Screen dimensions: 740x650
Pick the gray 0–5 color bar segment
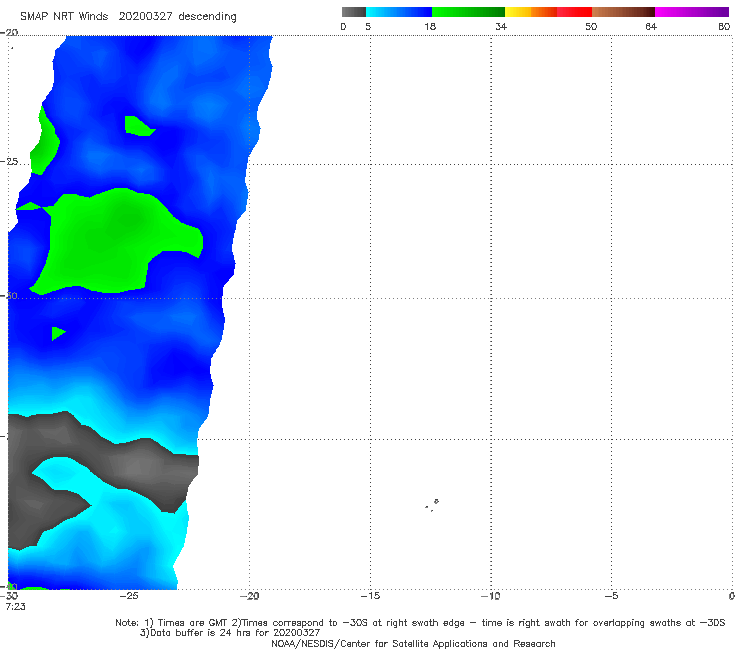353,12
